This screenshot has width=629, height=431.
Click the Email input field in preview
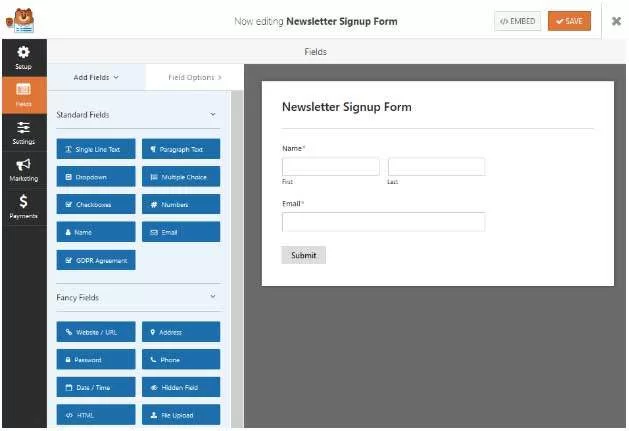383,222
